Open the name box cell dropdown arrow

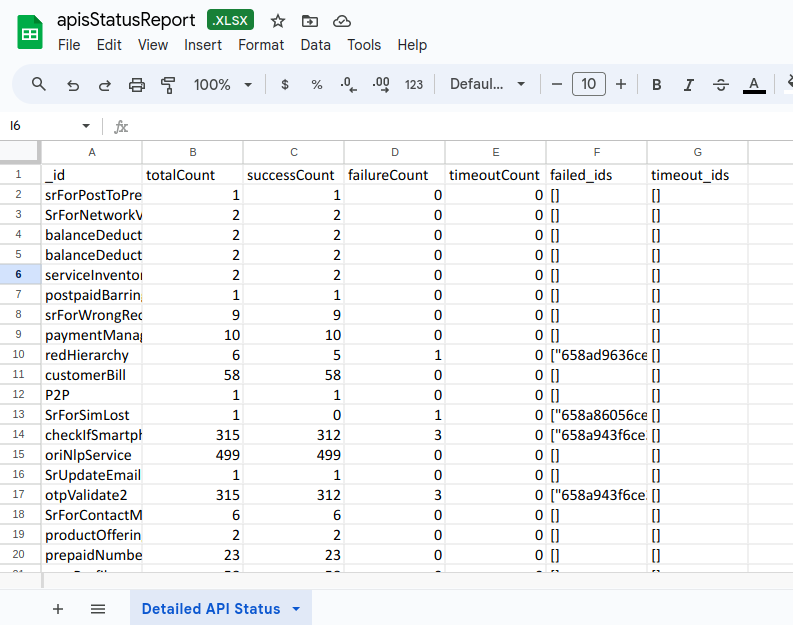(86, 126)
